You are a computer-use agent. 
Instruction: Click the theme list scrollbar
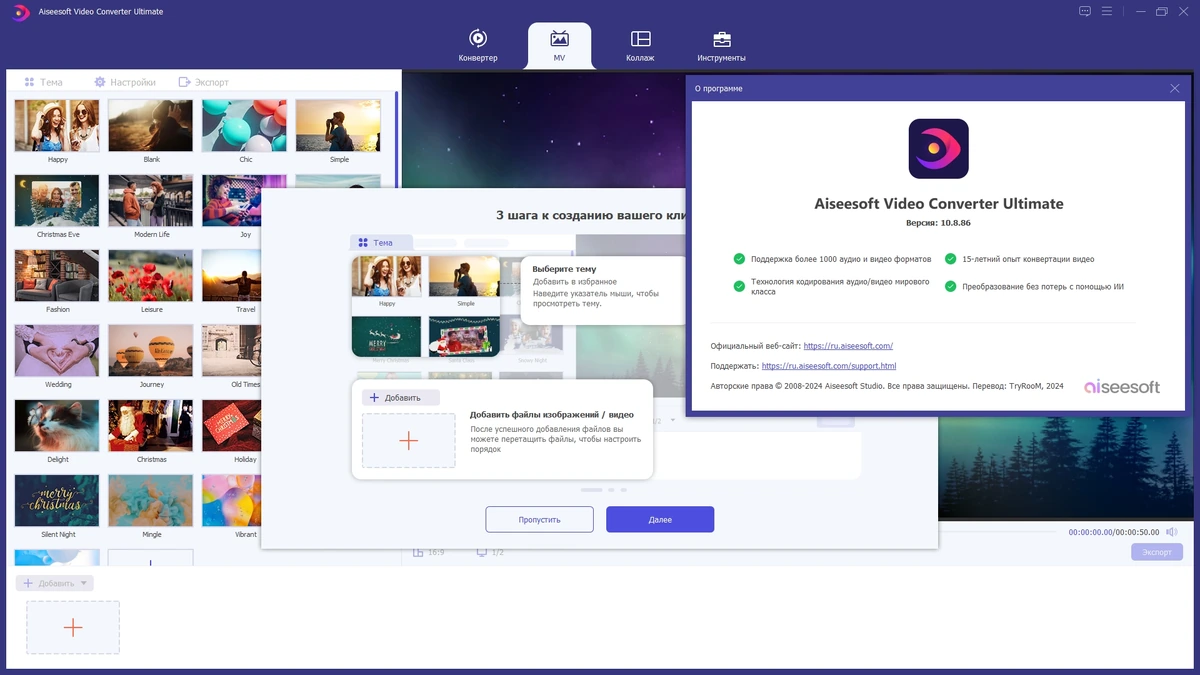click(396, 140)
